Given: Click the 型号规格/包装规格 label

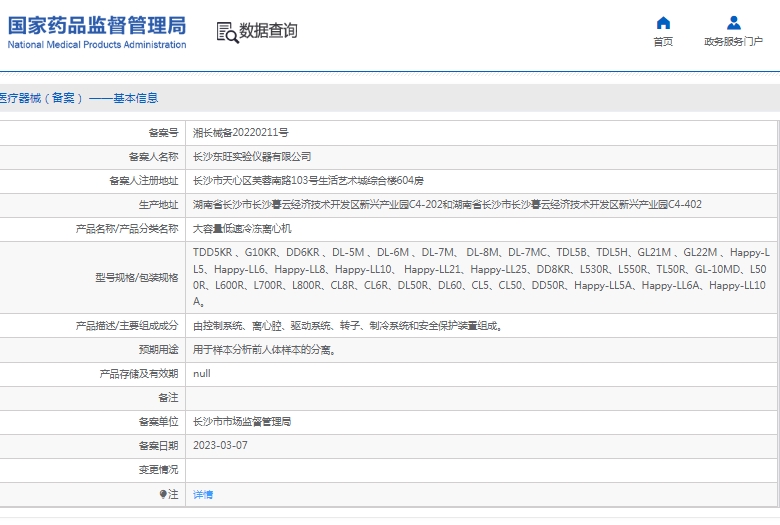Looking at the screenshot, I should click(x=137, y=278).
